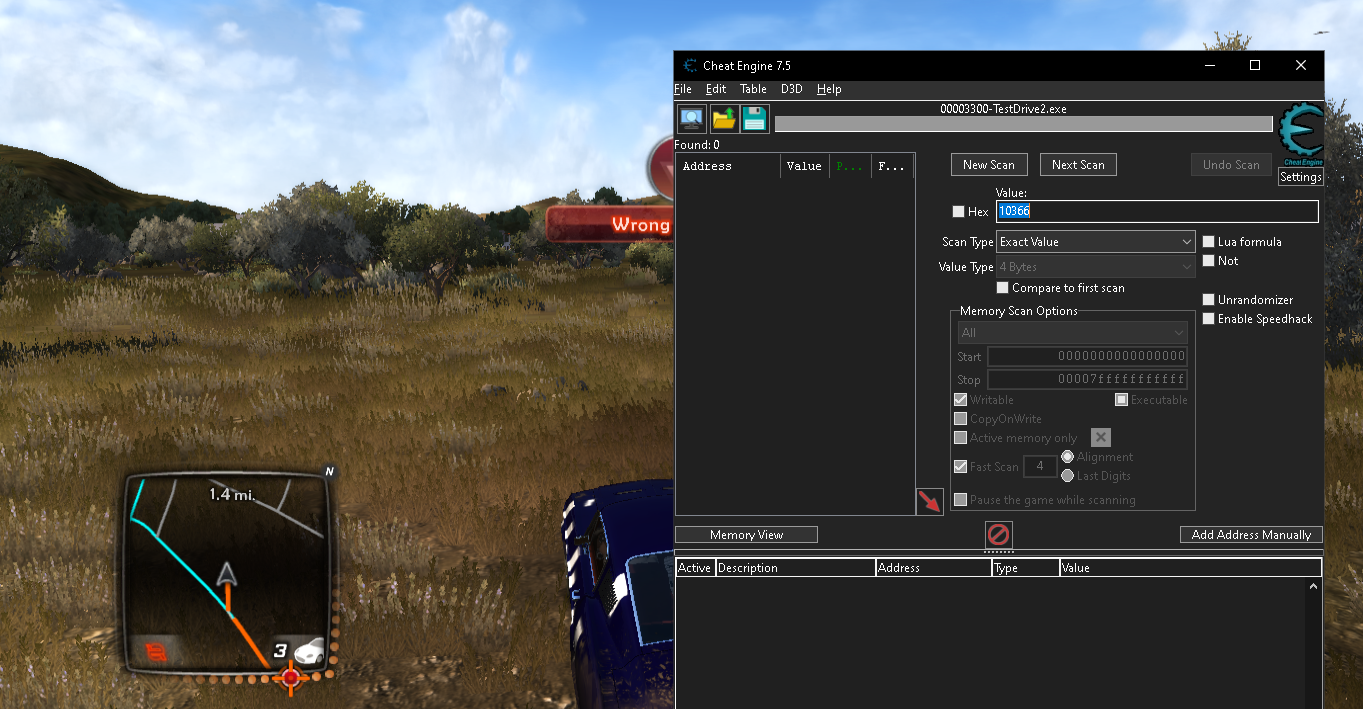The width and height of the screenshot is (1363, 709).
Task: Toggle the Fast Scan checkbox
Action: (x=961, y=467)
